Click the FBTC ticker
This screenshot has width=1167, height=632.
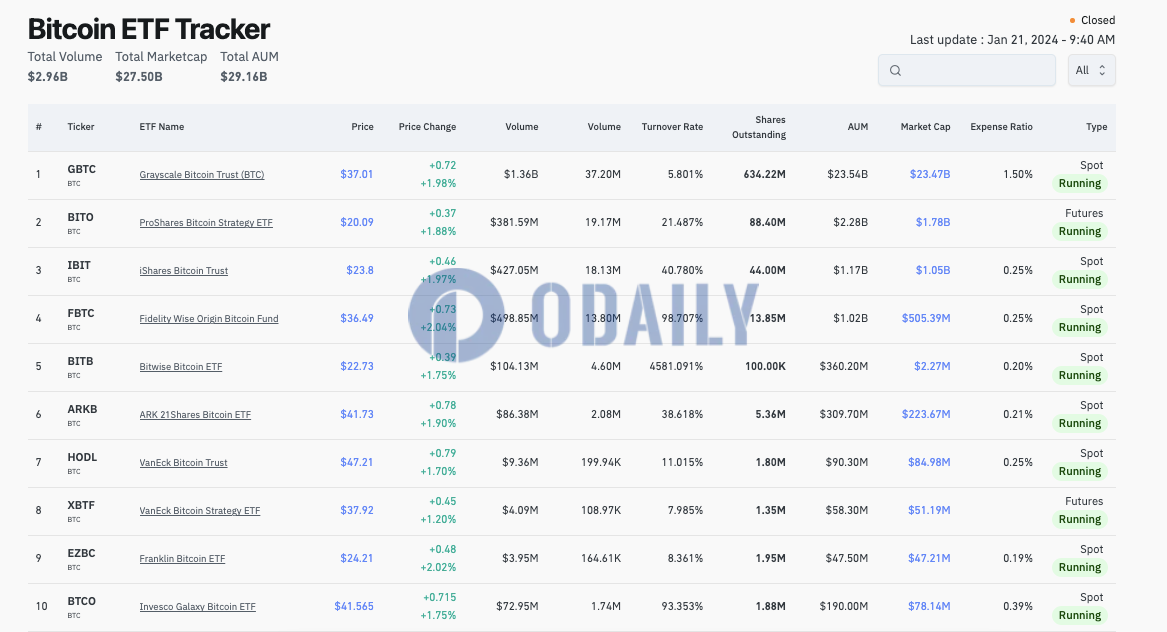click(80, 313)
